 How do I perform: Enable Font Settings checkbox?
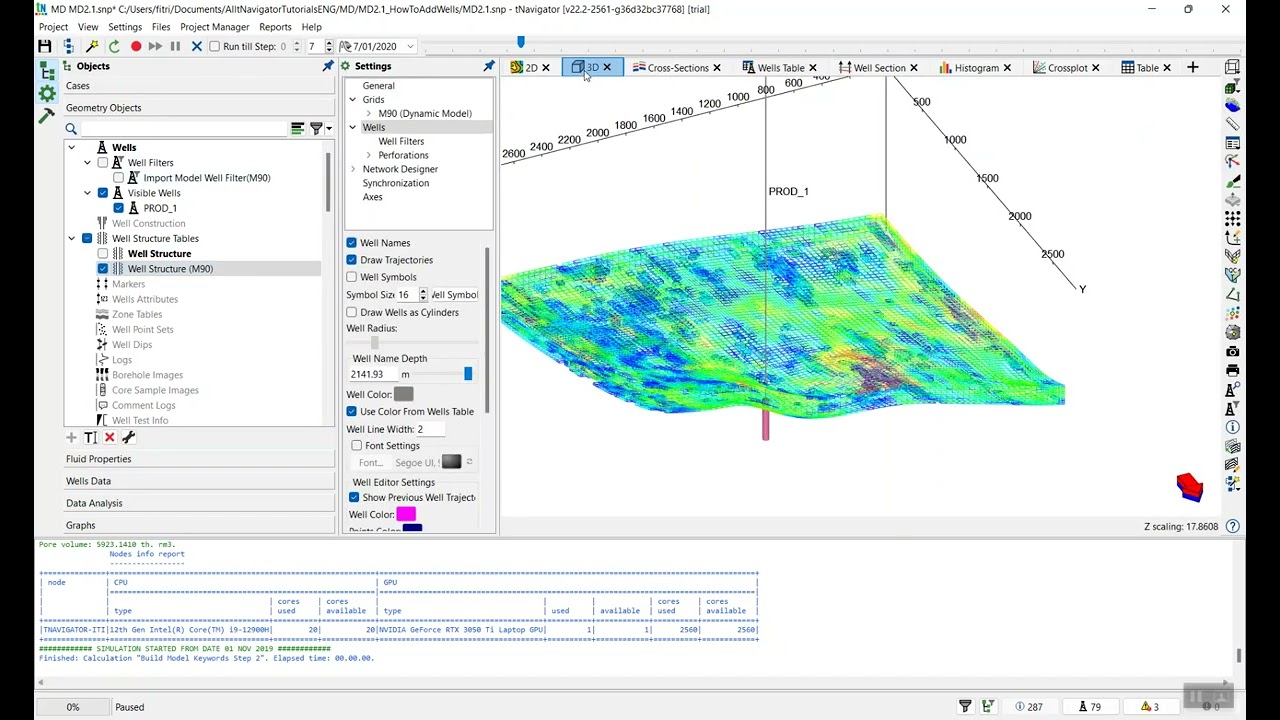click(357, 446)
